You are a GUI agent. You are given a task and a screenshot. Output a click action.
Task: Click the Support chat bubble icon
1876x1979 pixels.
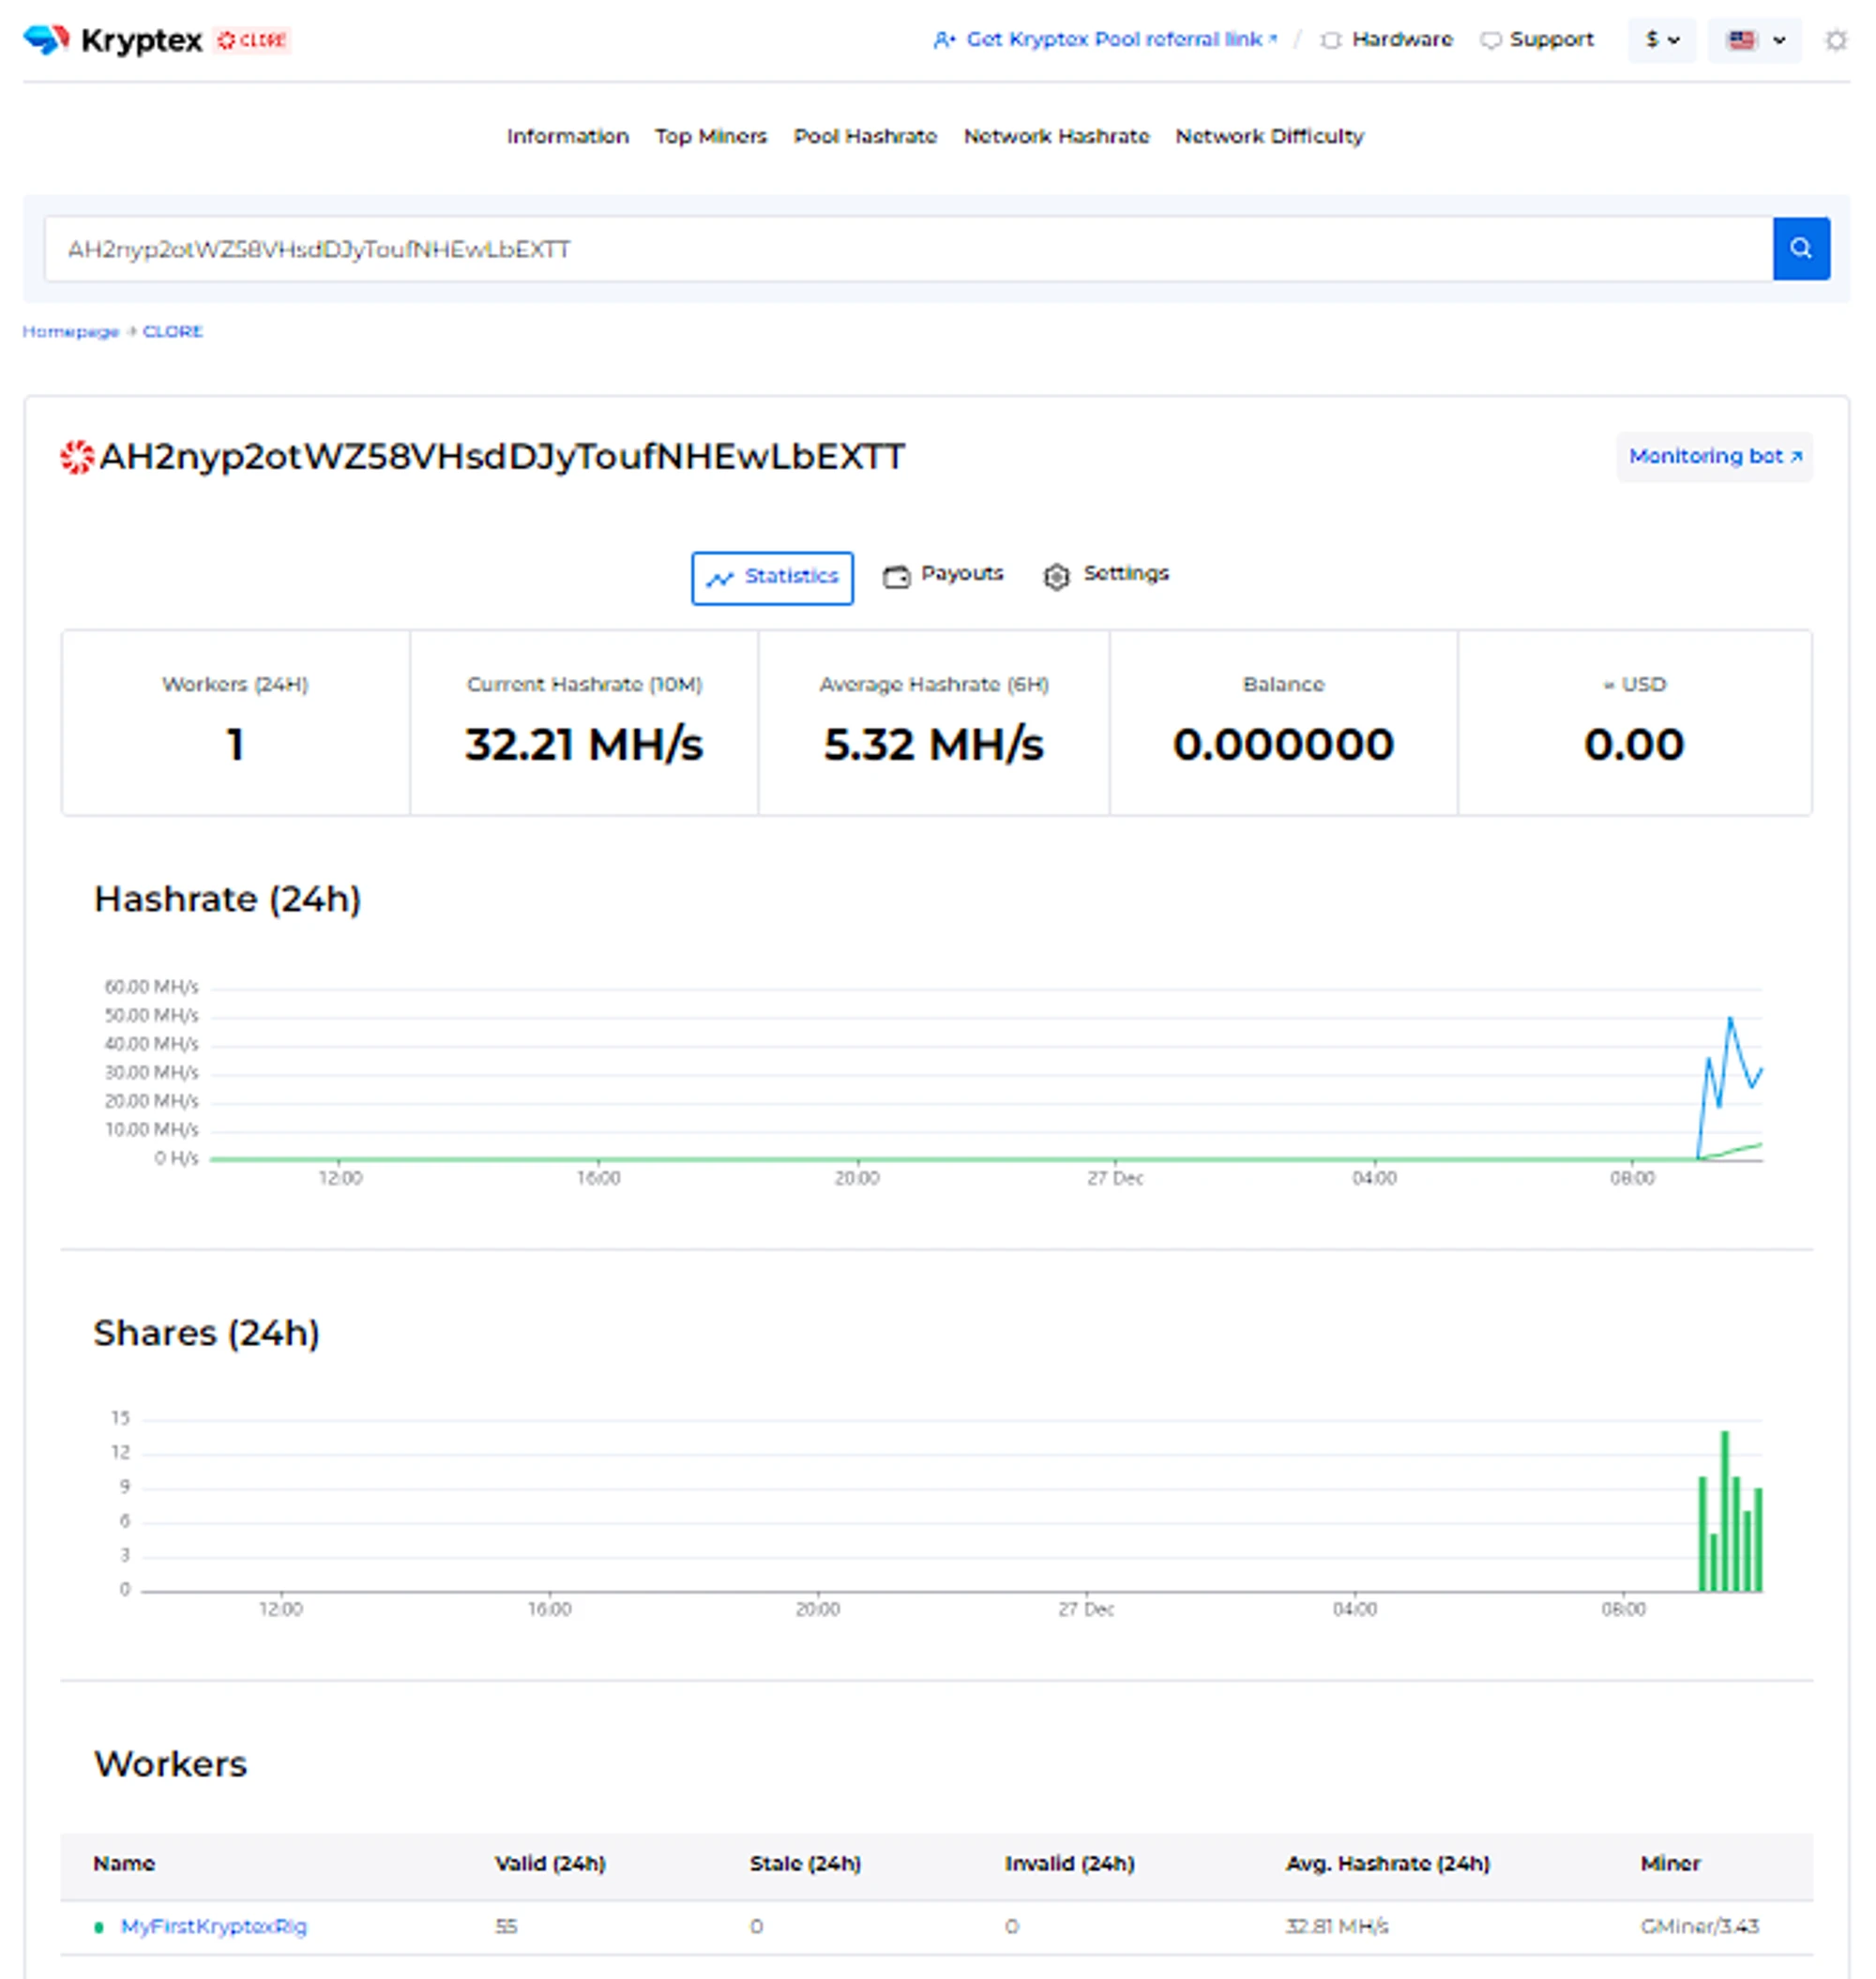1490,40
